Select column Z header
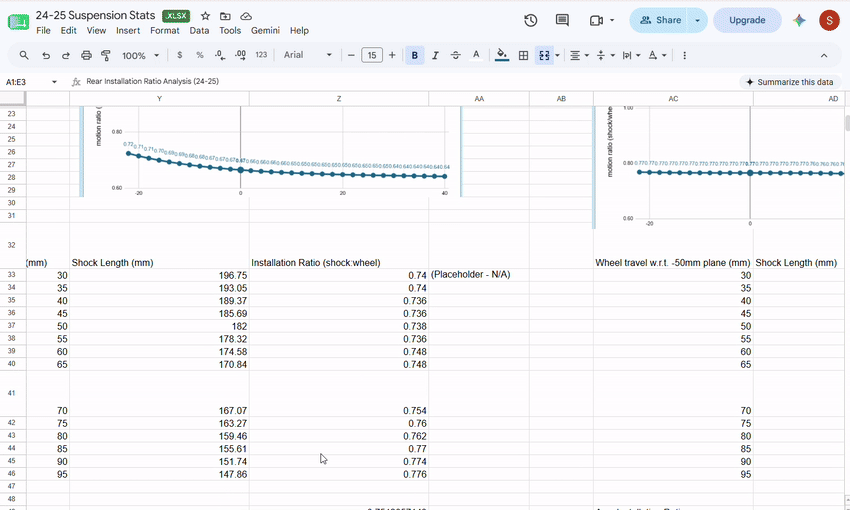850x510 pixels. [x=339, y=99]
